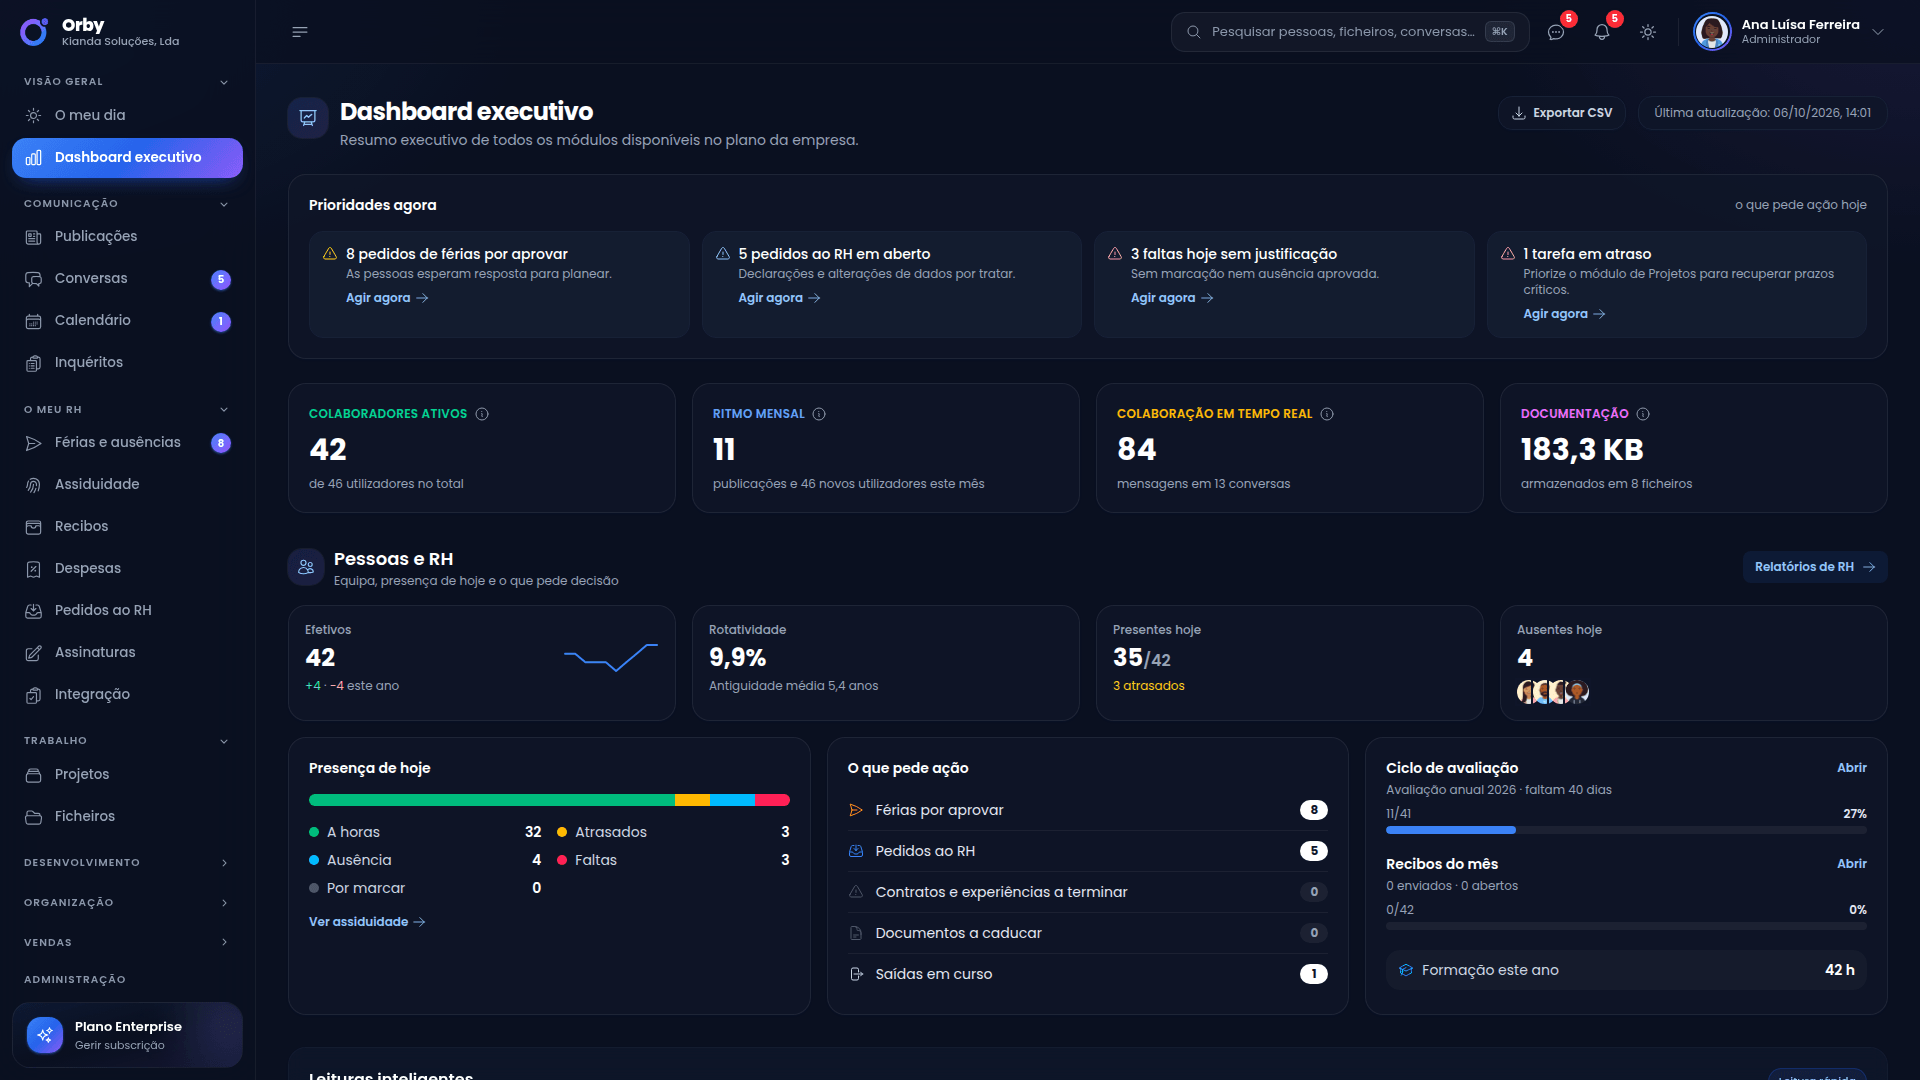This screenshot has width=1920, height=1080.
Task: Toggle light theme with sun icon
Action: pos(1648,32)
